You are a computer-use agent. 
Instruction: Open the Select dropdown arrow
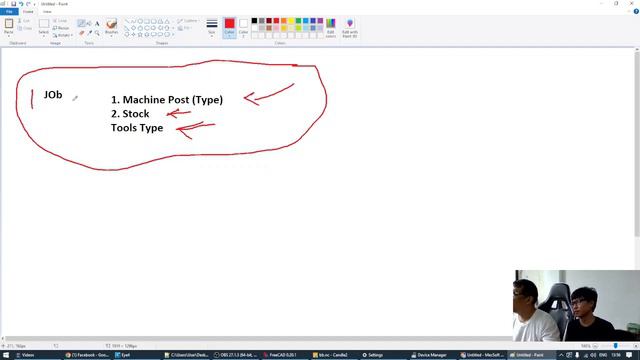pyautogui.click(x=44, y=36)
